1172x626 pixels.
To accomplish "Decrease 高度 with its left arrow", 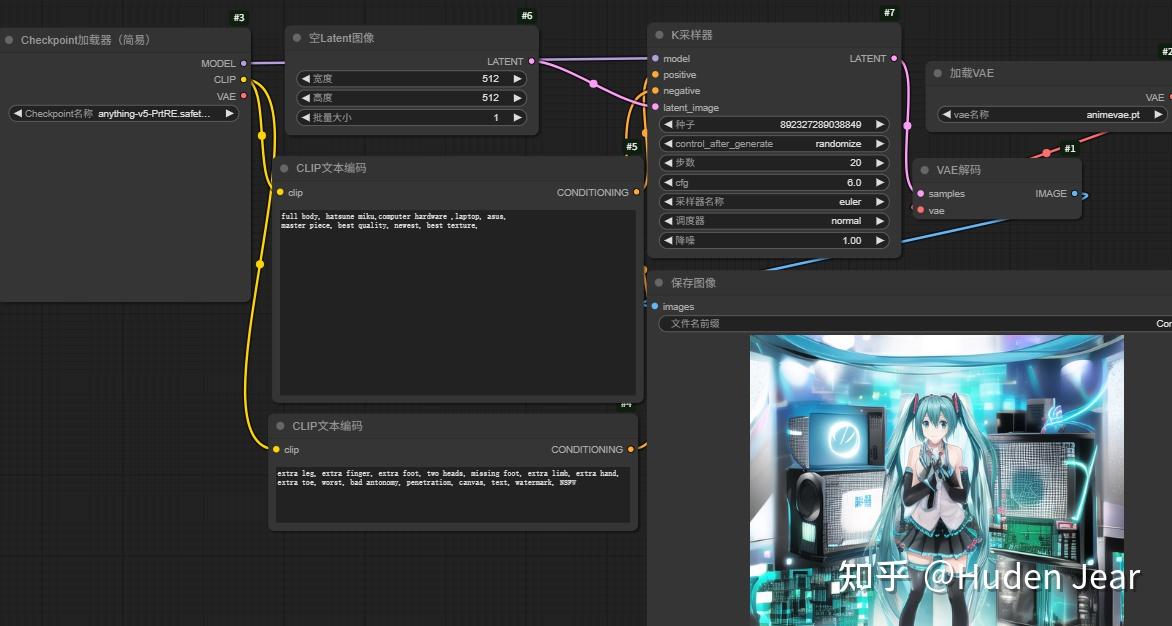I will click(305, 98).
